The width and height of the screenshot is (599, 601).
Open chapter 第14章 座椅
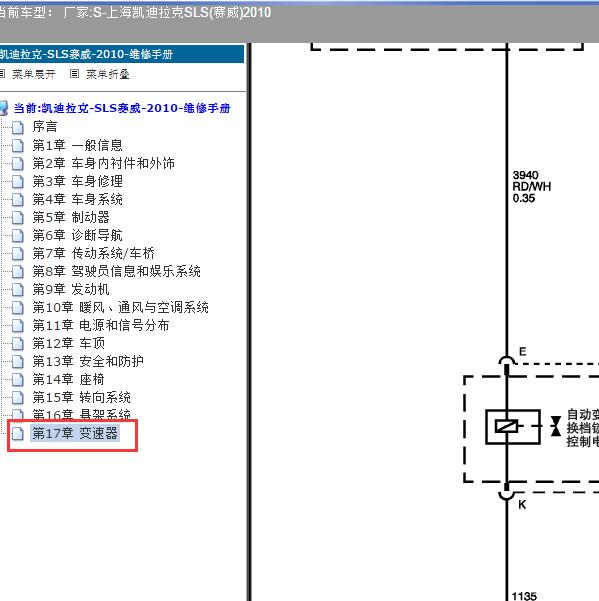click(69, 379)
